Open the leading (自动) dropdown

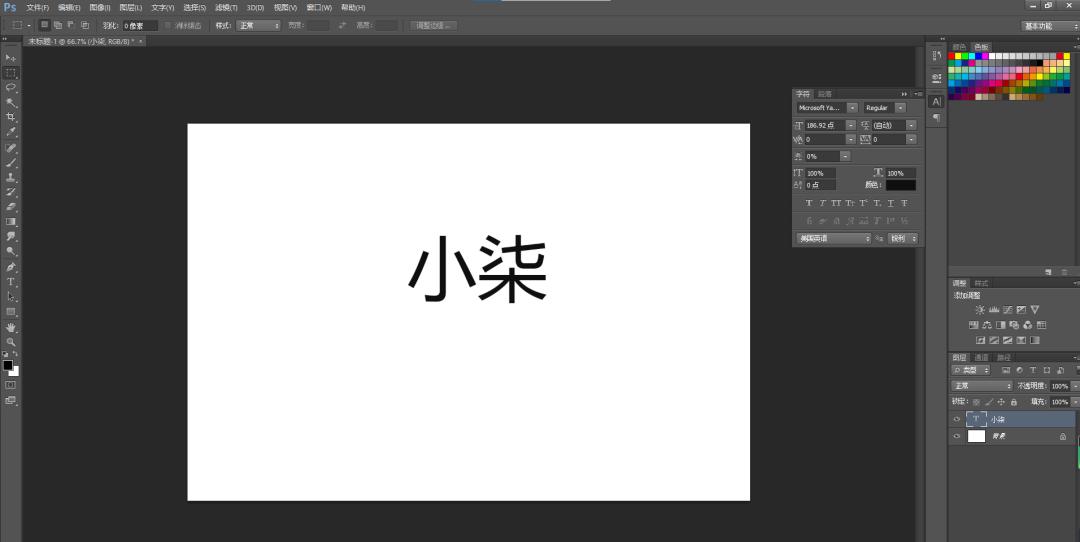911,125
